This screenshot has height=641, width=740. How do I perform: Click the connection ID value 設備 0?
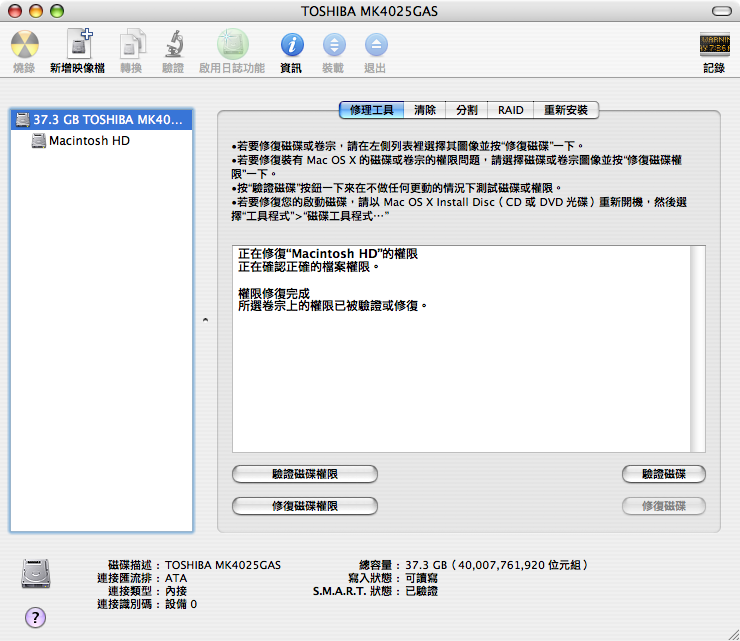pos(181,604)
